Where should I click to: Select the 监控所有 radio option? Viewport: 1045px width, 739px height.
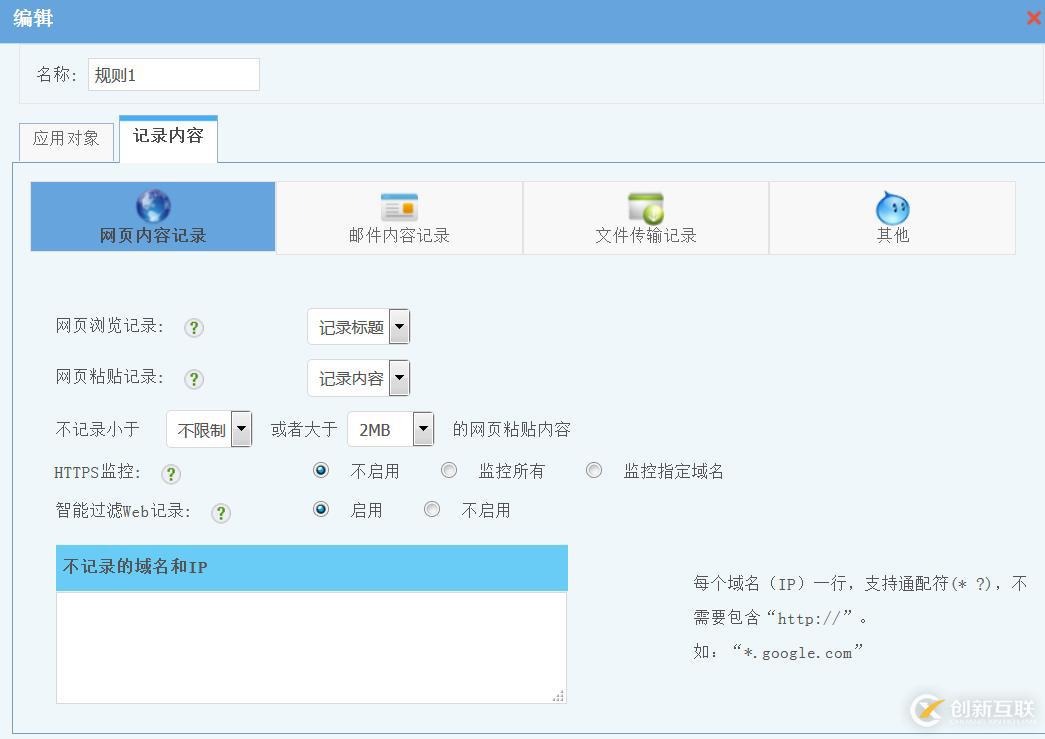point(449,470)
